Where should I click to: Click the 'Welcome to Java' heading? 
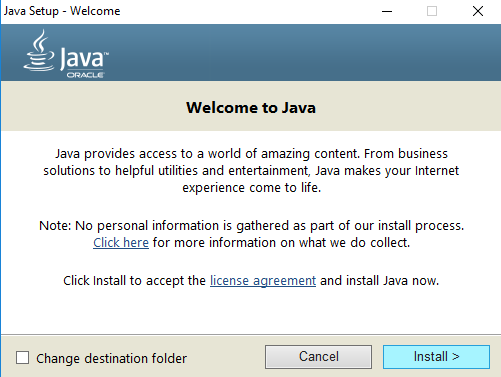[x=251, y=108]
